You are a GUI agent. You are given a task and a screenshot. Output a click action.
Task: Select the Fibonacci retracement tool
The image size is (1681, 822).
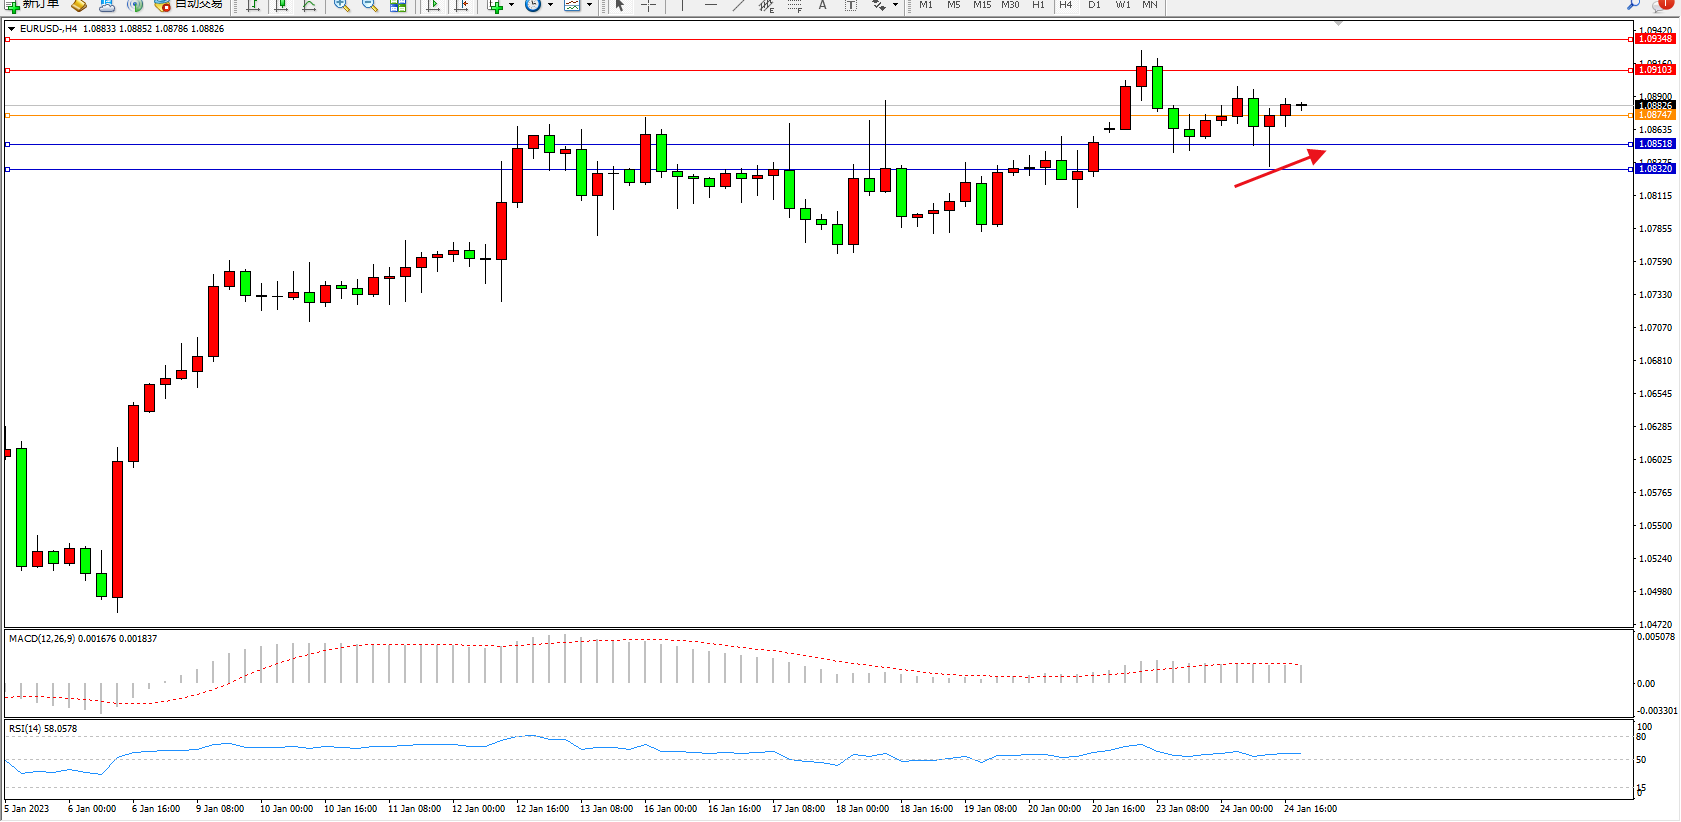(795, 5)
